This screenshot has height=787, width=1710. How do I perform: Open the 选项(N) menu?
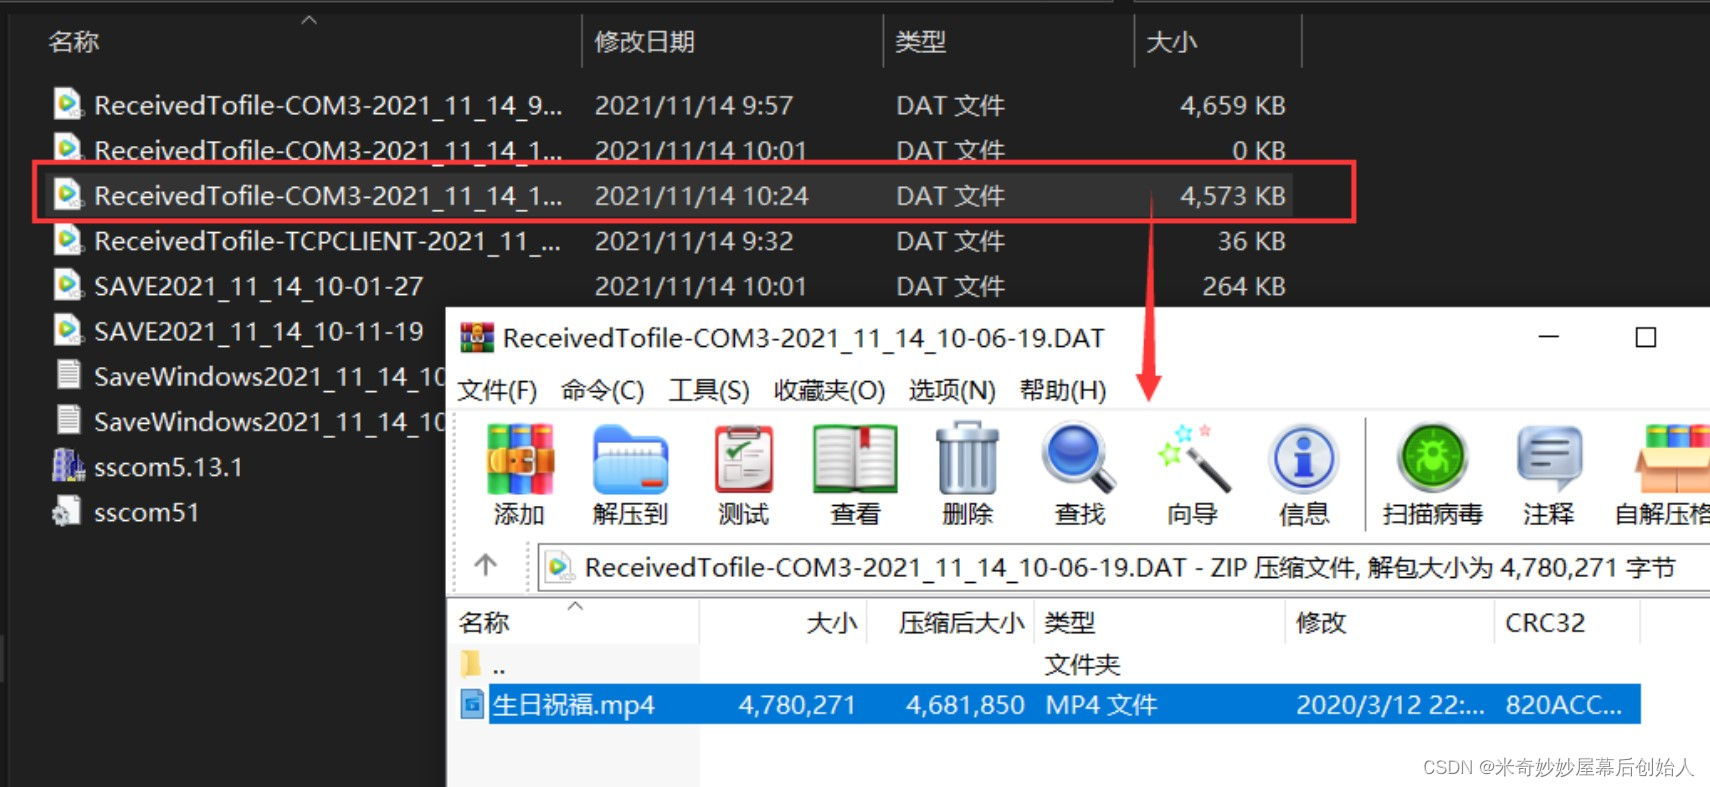[952, 390]
